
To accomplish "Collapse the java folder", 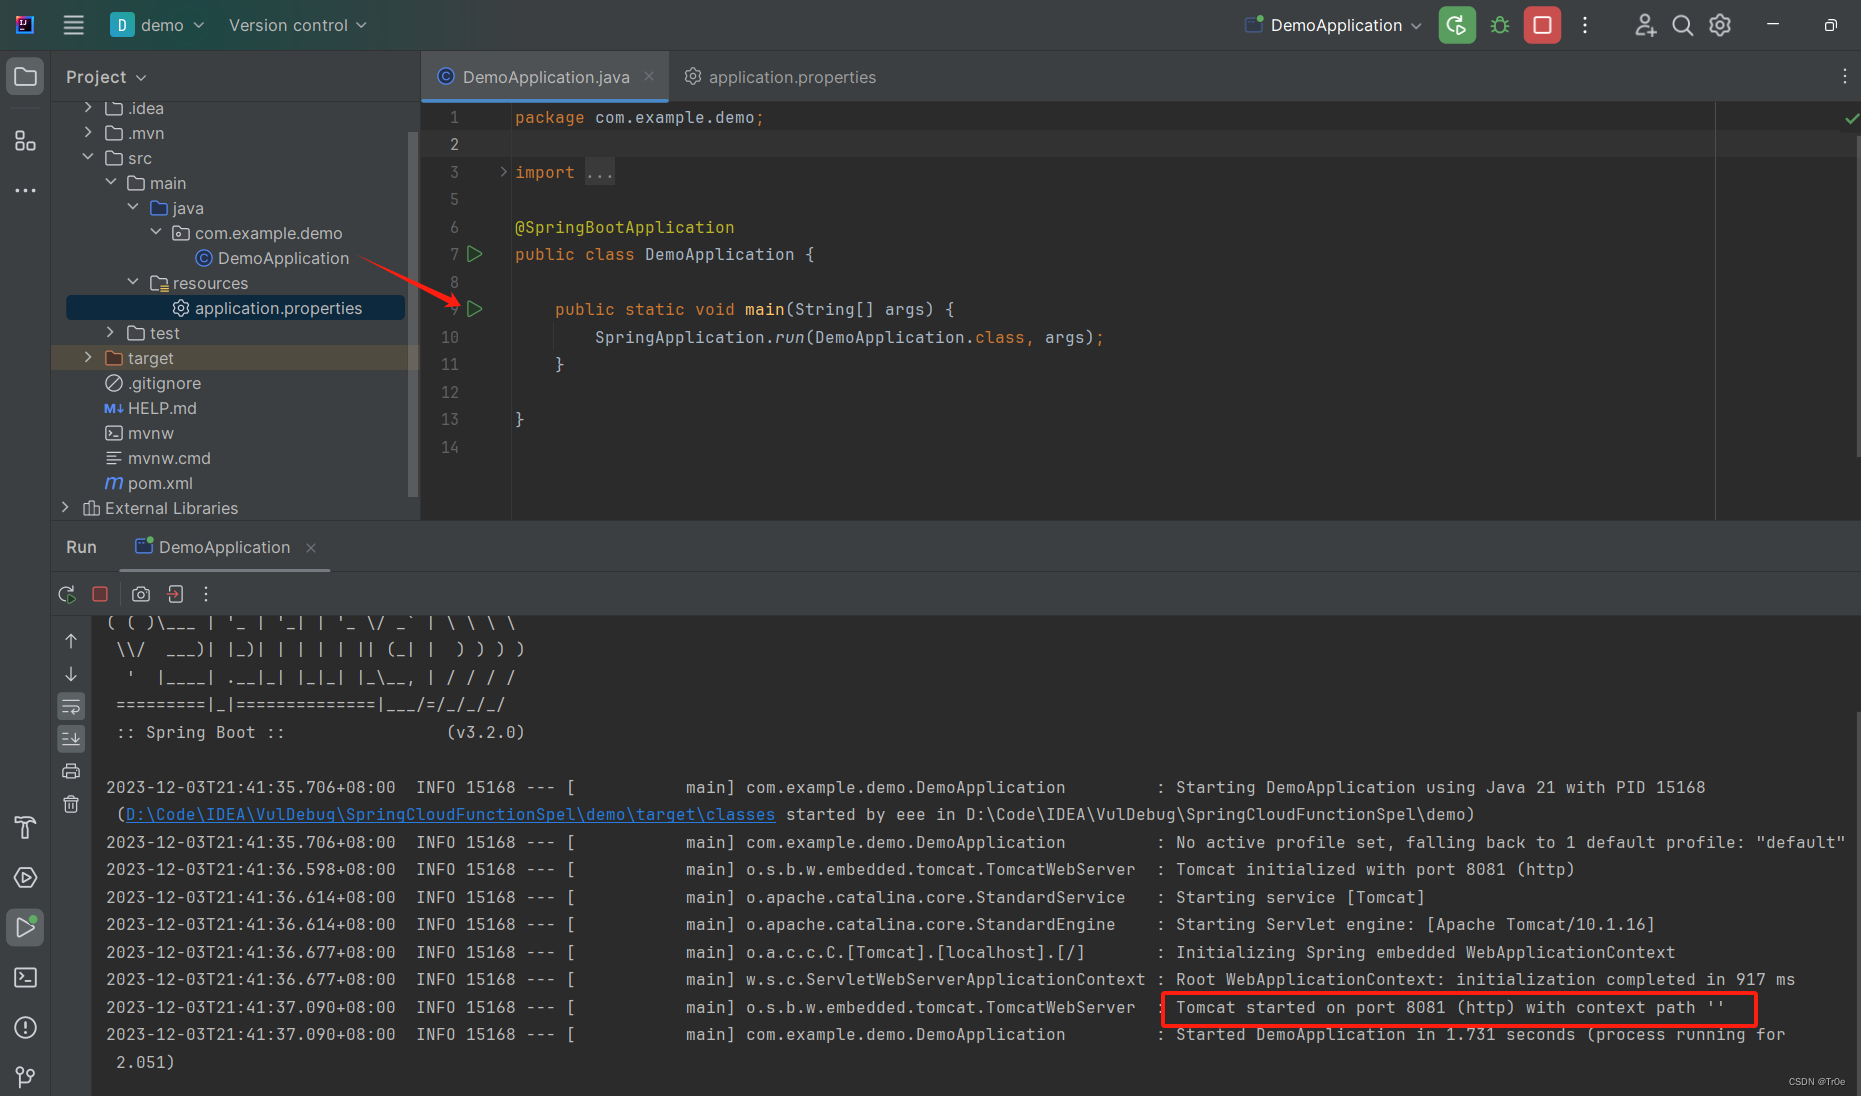I will coord(133,207).
